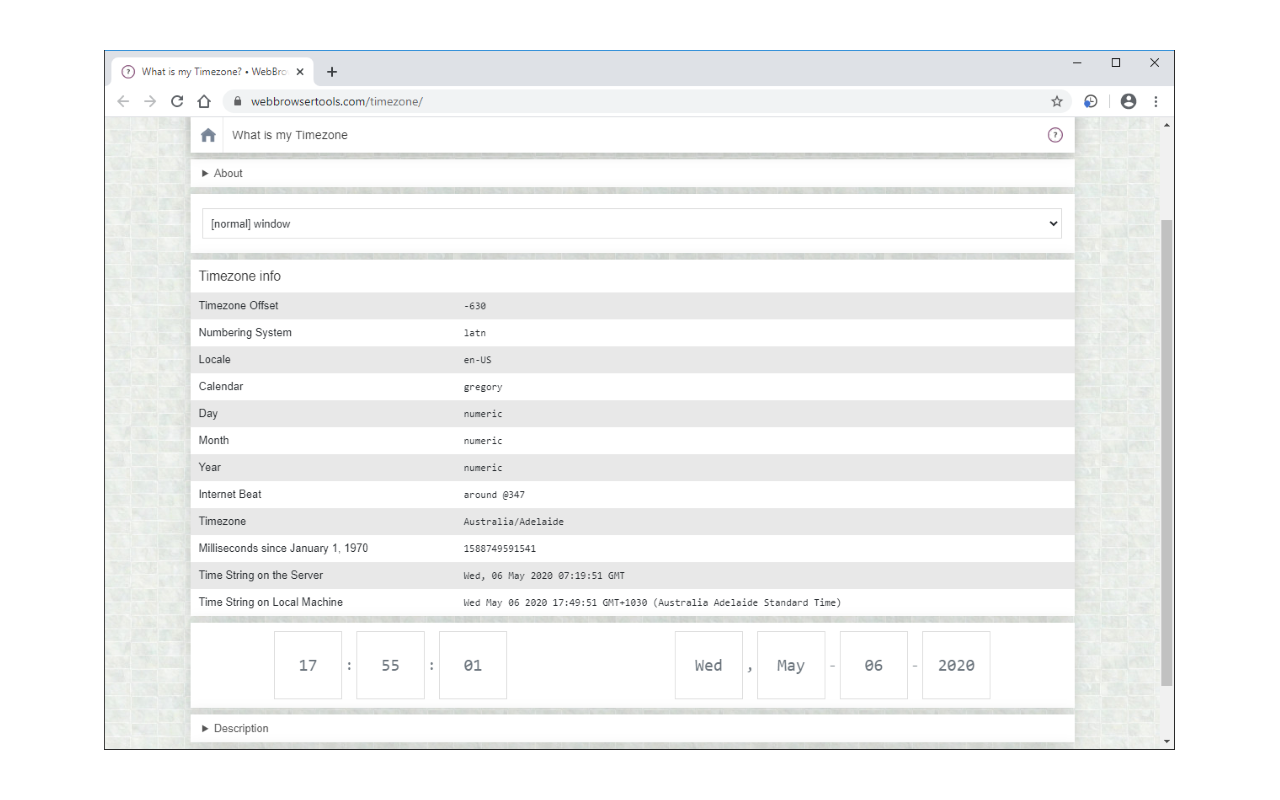
Task: Click the weekday box showing Wed
Action: point(709,665)
